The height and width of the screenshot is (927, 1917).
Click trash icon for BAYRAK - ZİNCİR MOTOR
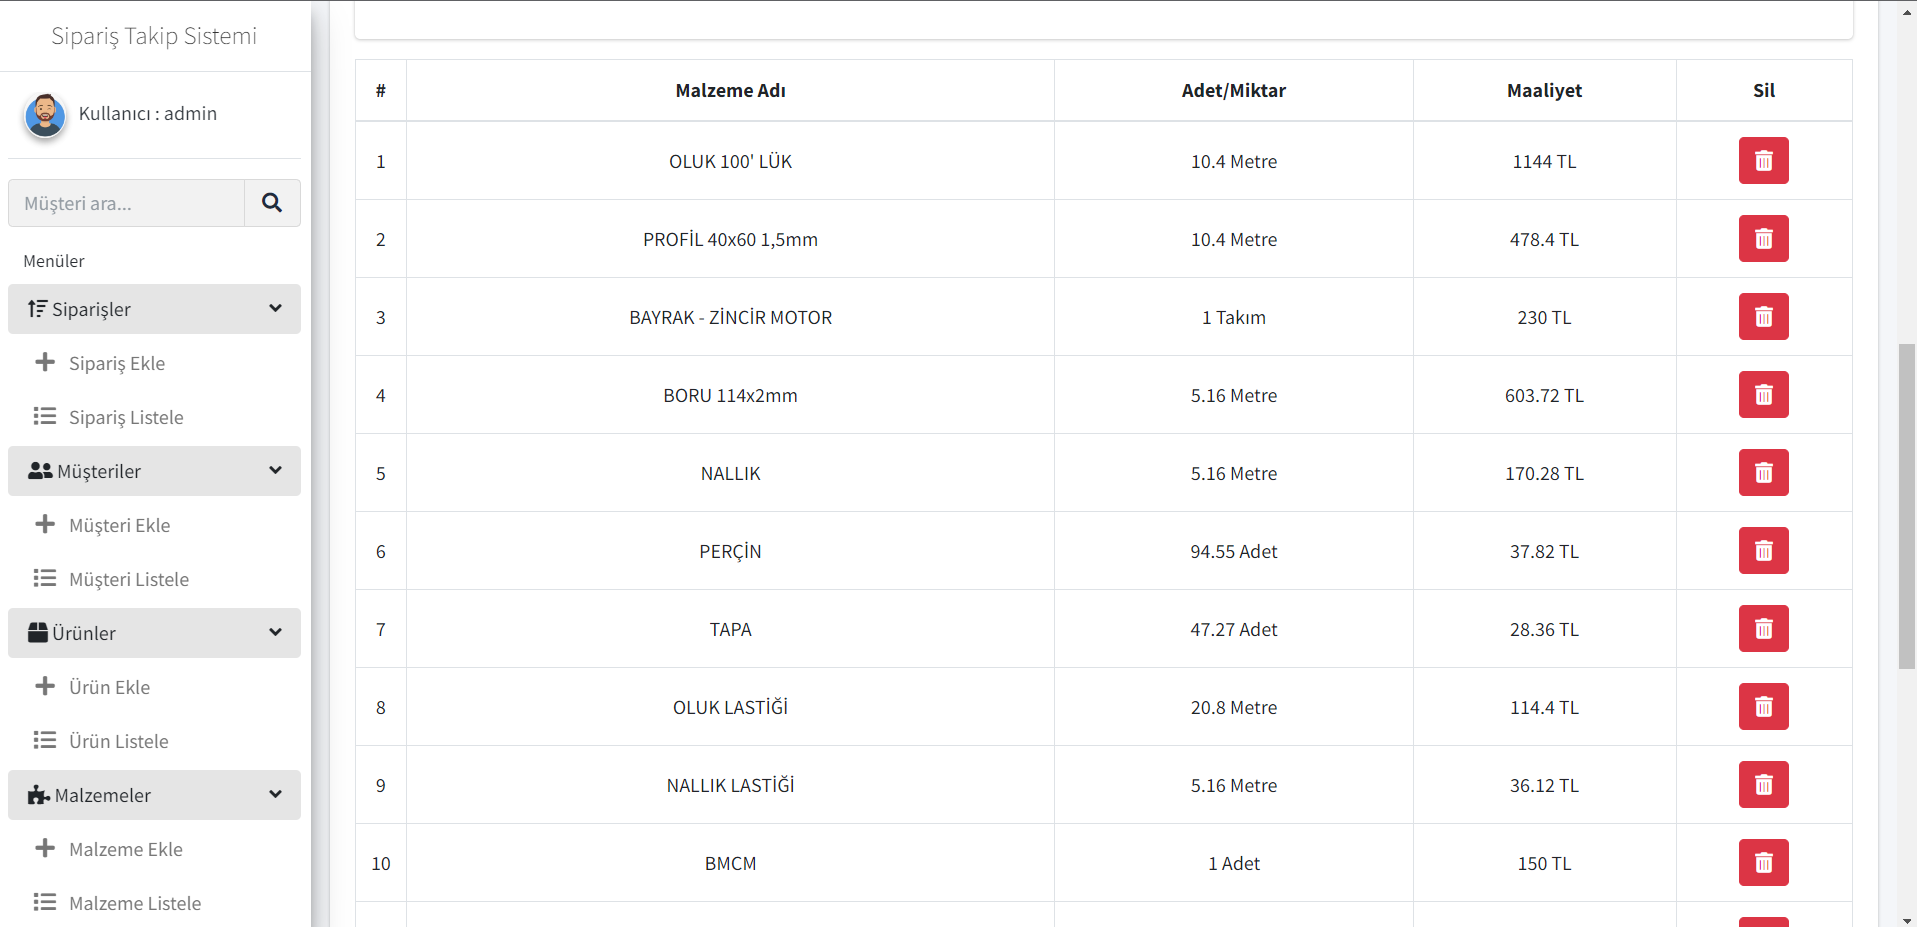point(1763,317)
